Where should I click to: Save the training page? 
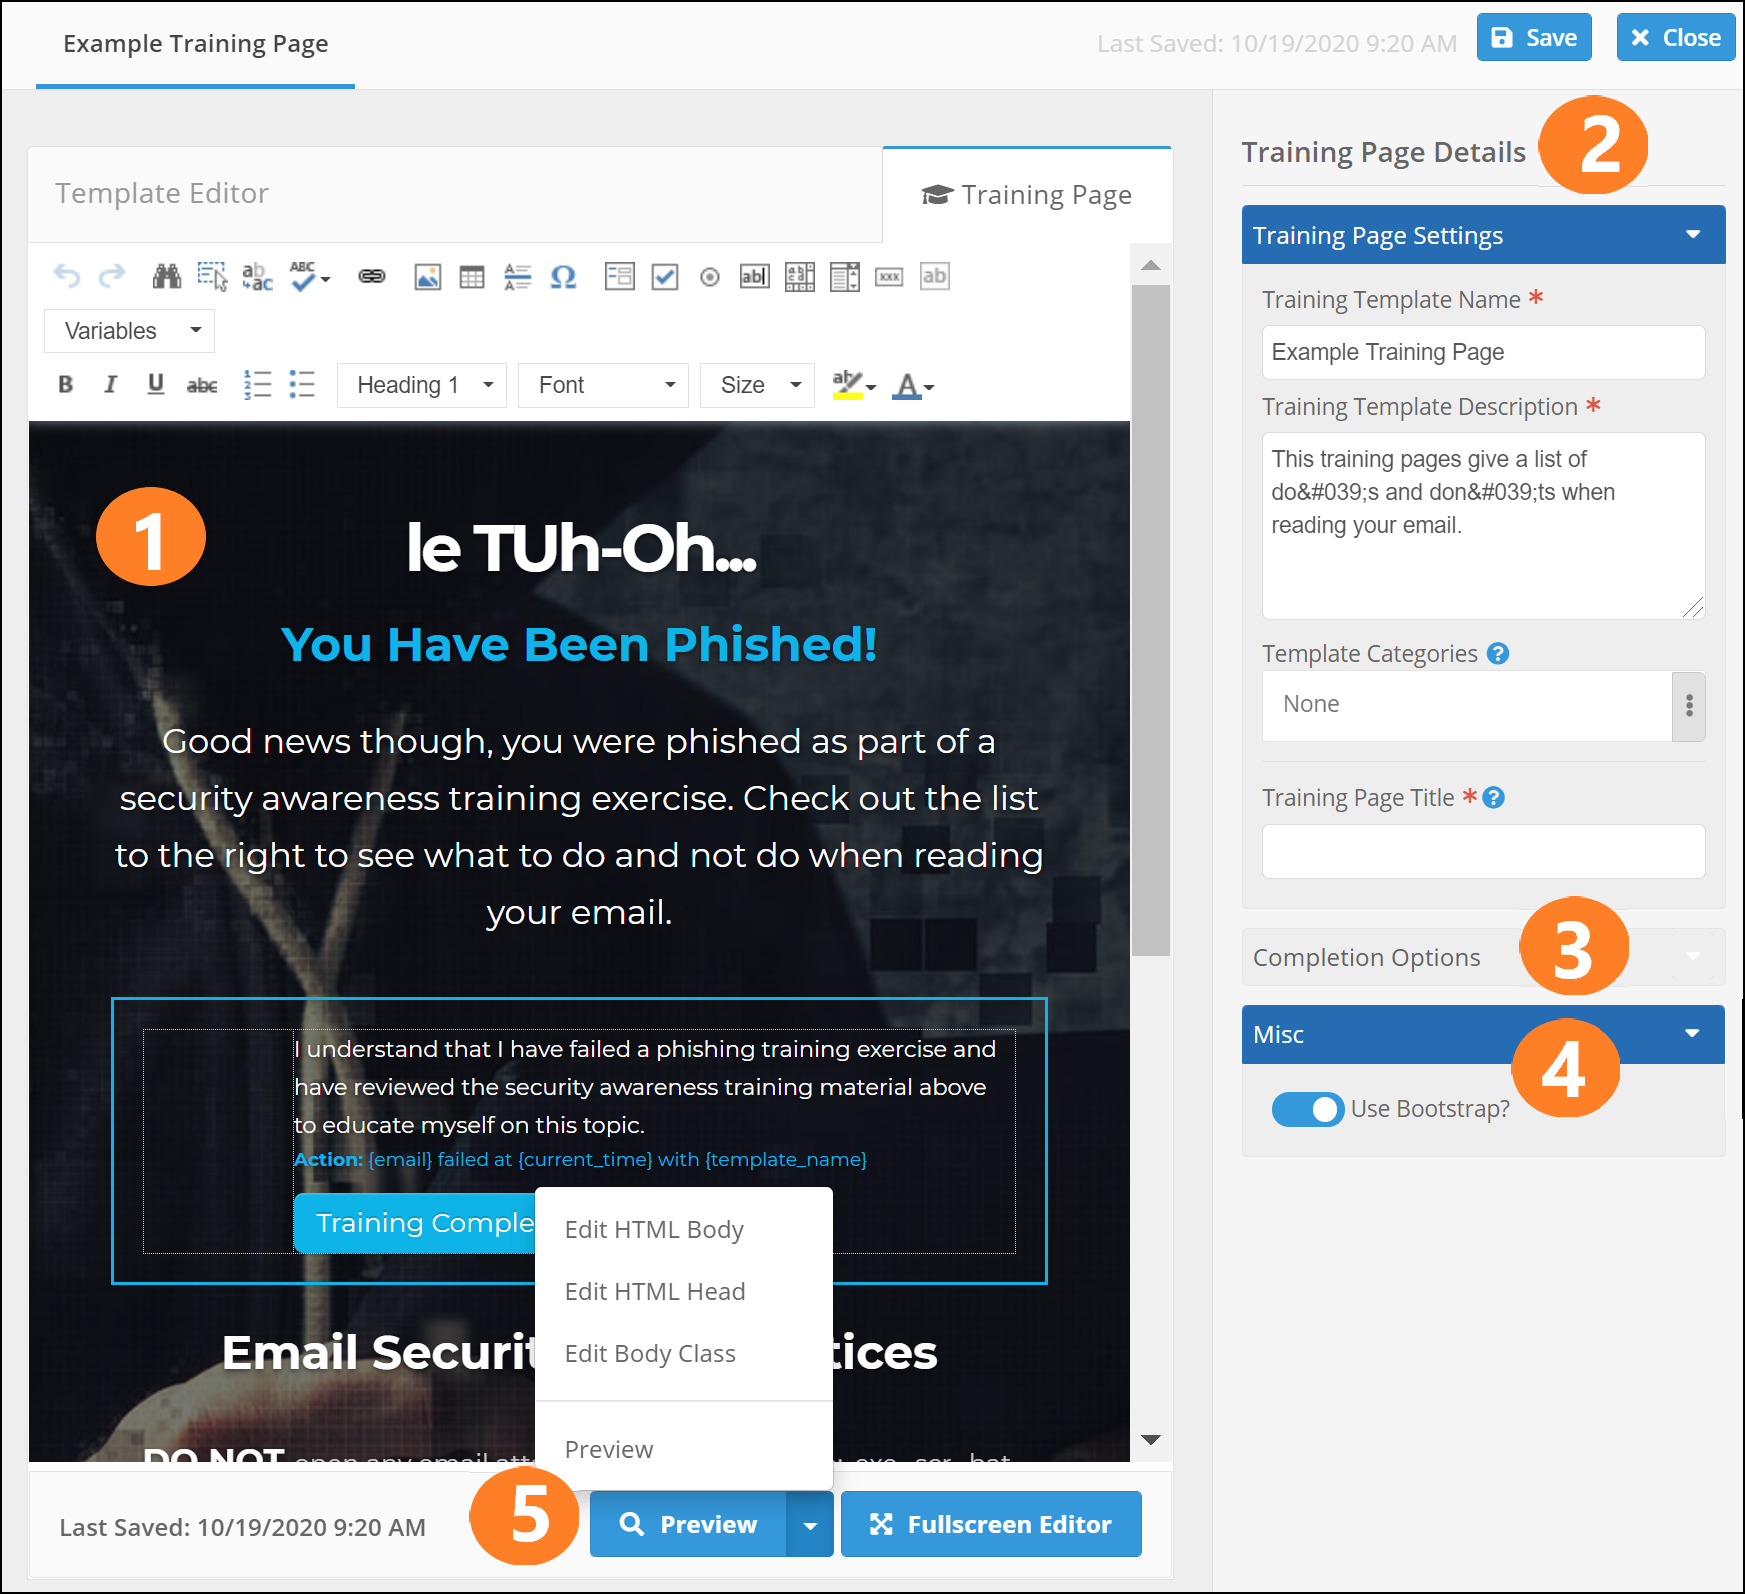[1533, 38]
